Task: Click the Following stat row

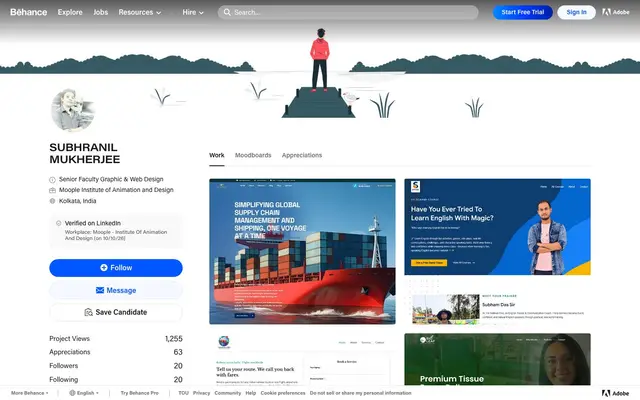Action: [x=116, y=380]
